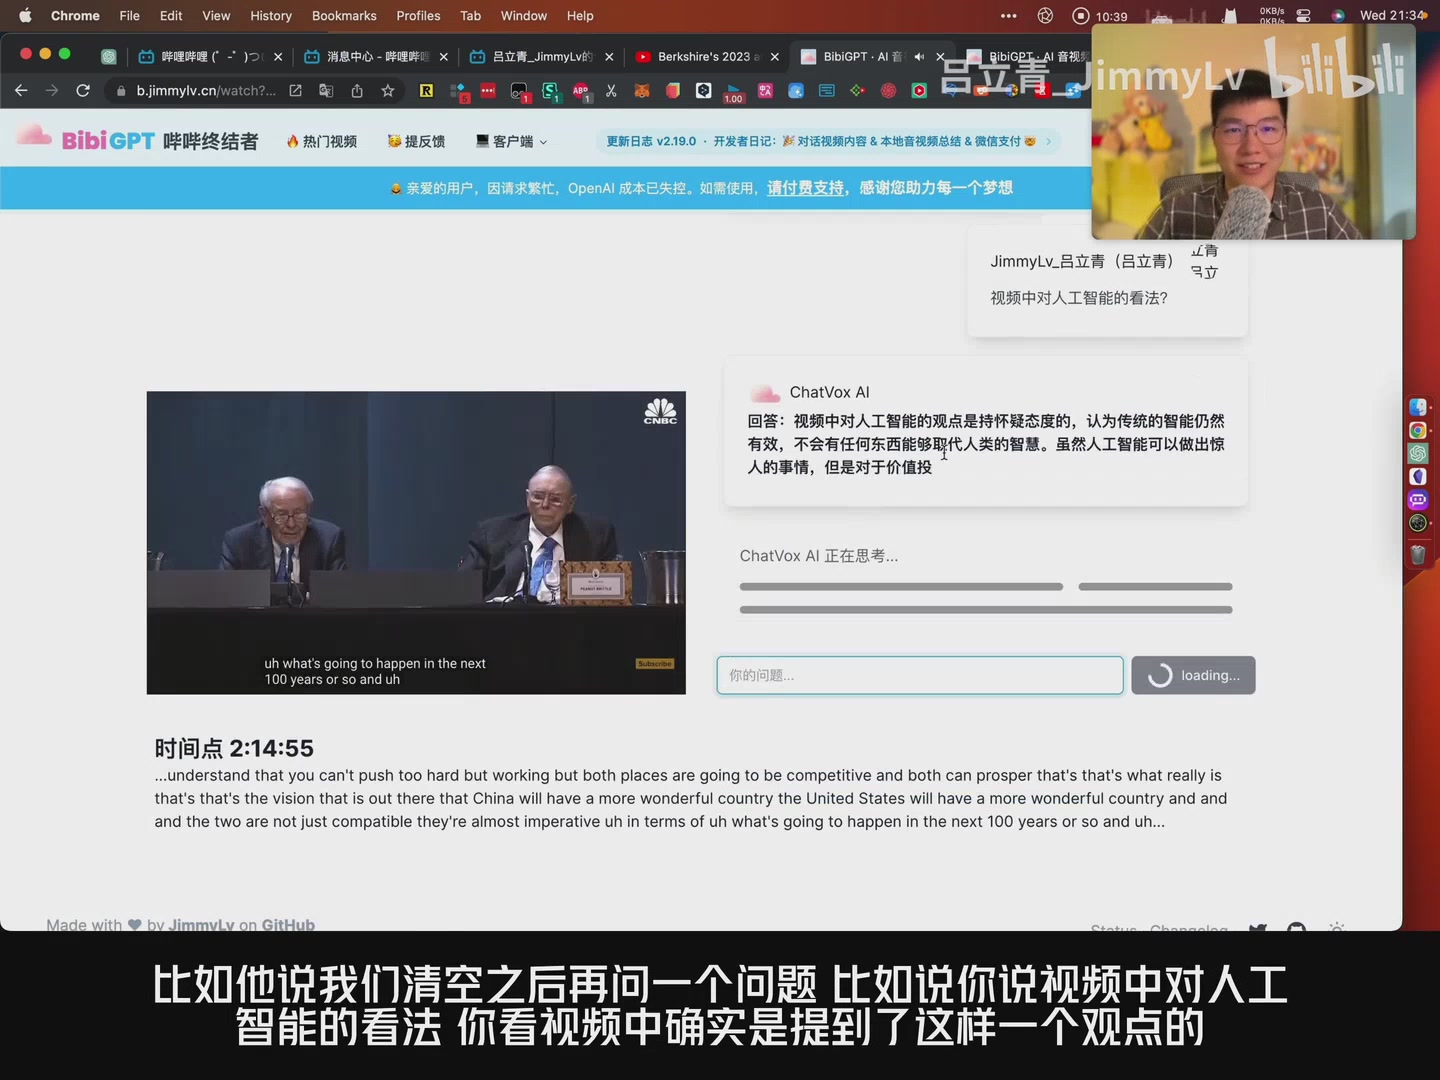The width and height of the screenshot is (1440, 1080).
Task: Open macOS Control Center toggles
Action: 1303,16
